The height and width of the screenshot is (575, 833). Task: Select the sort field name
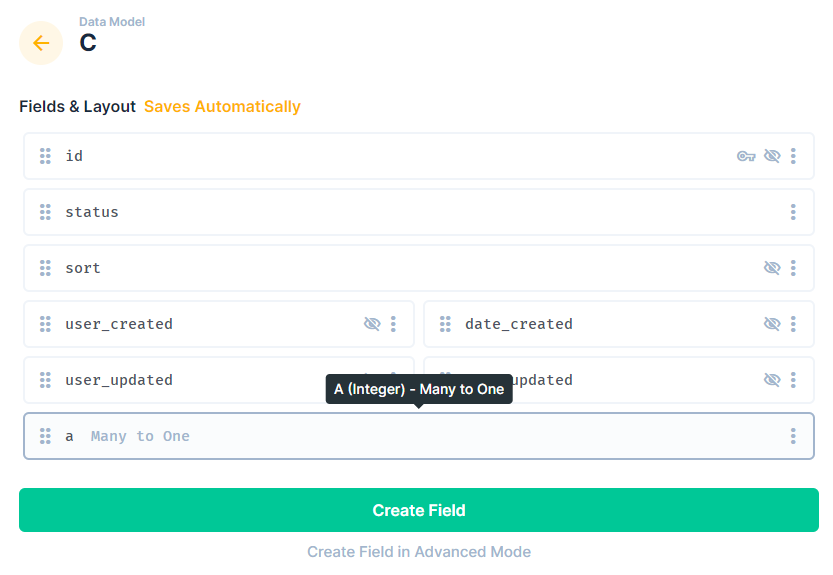point(83,268)
